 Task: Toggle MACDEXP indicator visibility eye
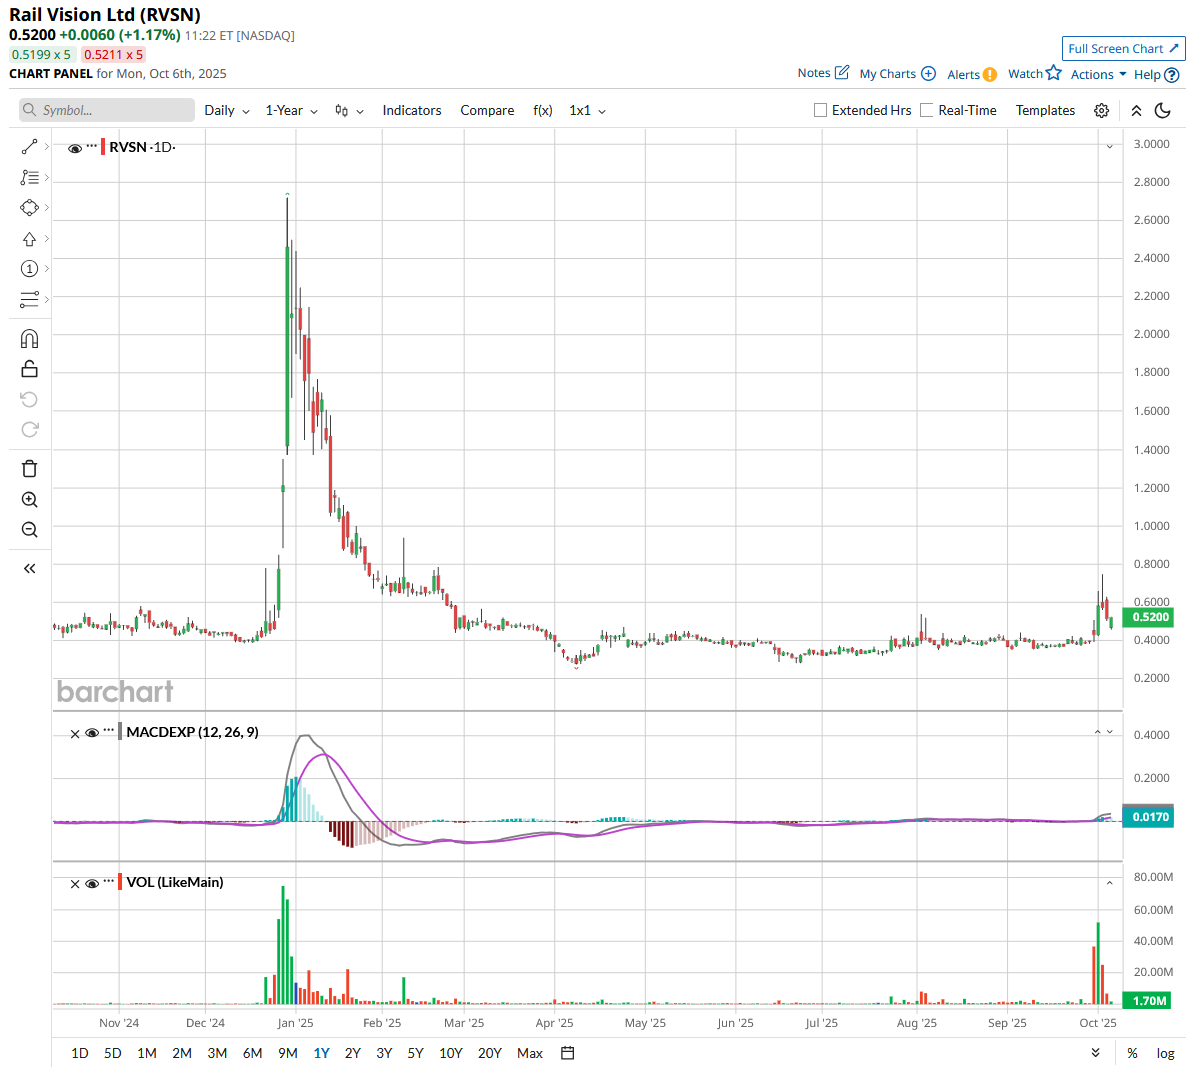click(92, 733)
